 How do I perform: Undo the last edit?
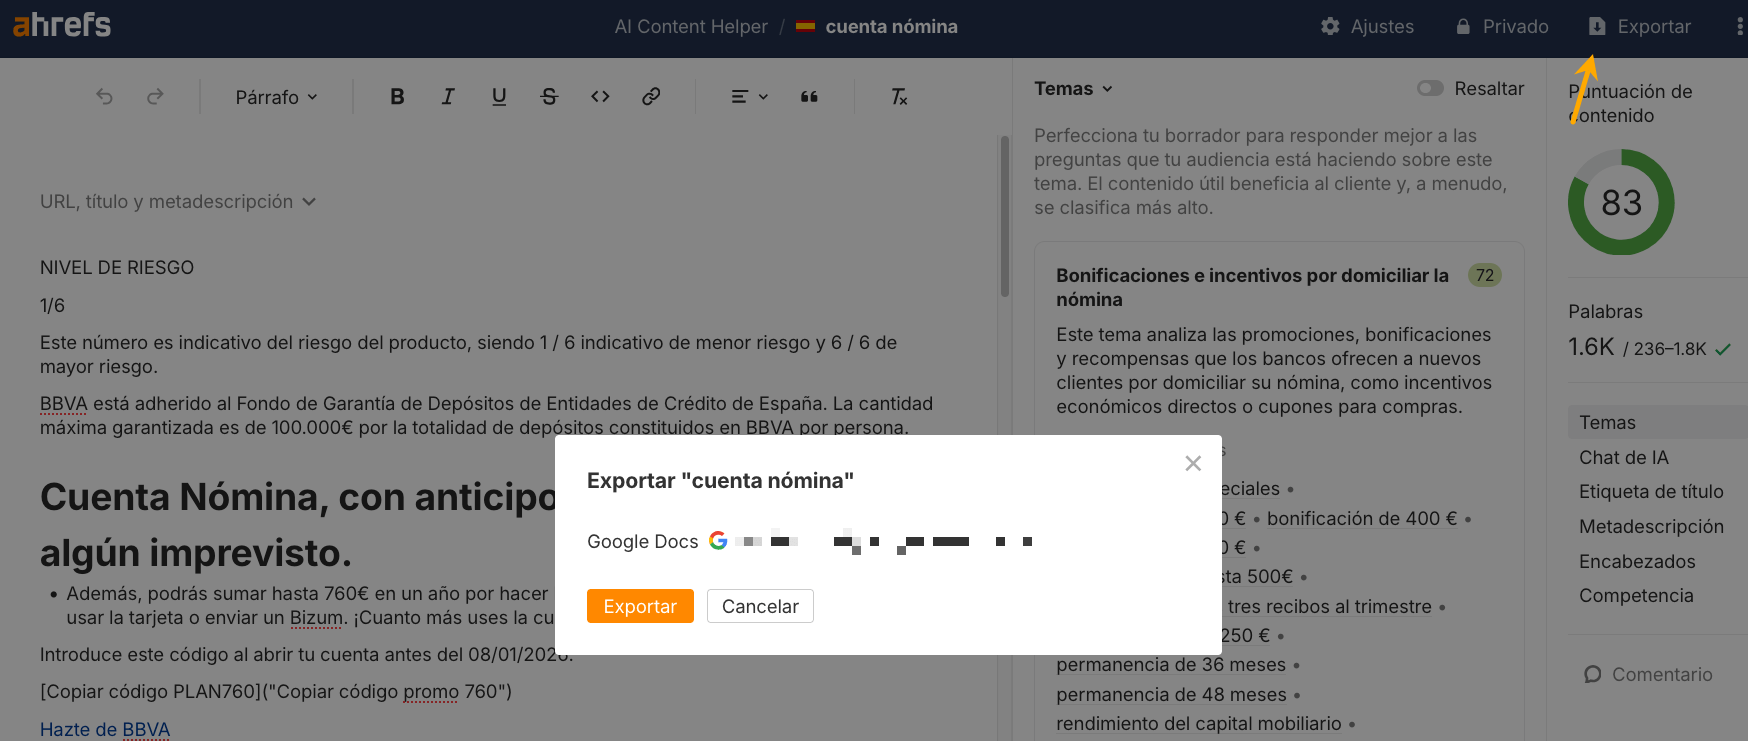click(104, 97)
